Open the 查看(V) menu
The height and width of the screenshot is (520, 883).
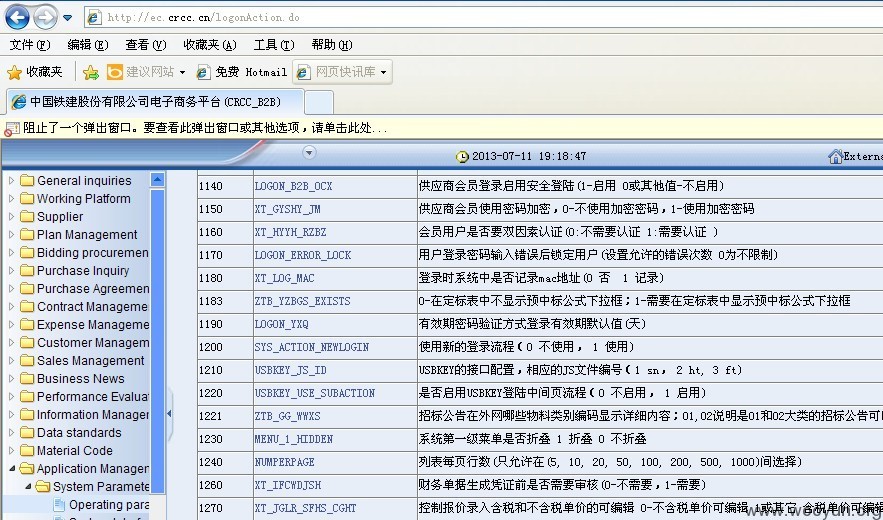(x=146, y=45)
